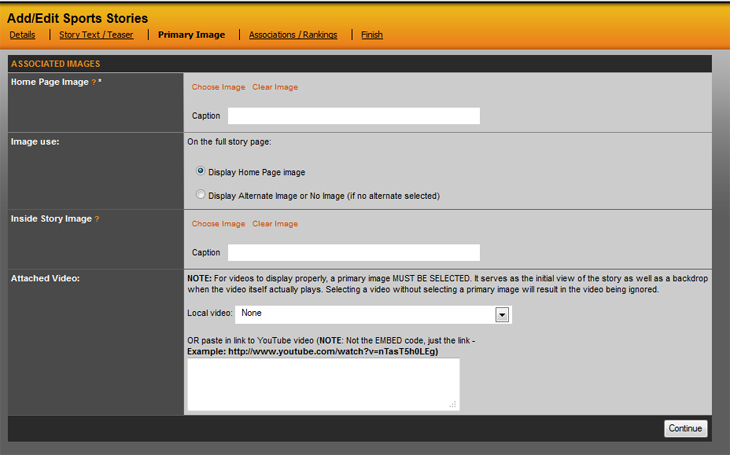Select Display Home Page image radio

[x=200, y=171]
